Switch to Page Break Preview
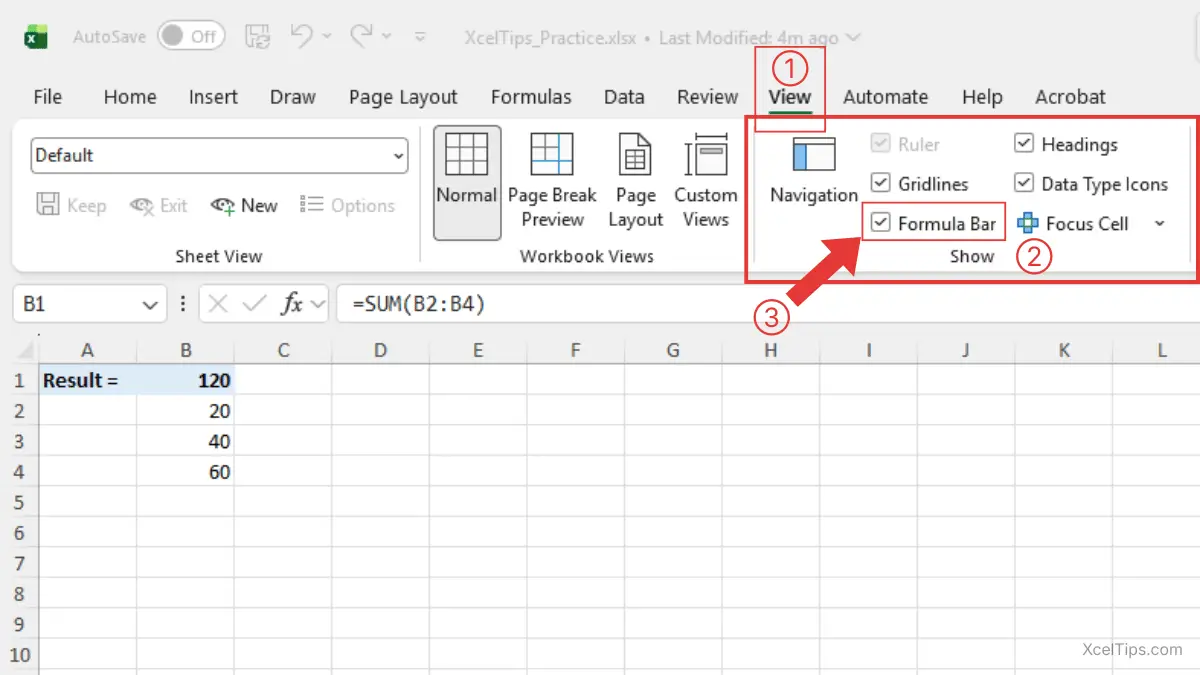Image resolution: width=1200 pixels, height=675 pixels. (552, 181)
